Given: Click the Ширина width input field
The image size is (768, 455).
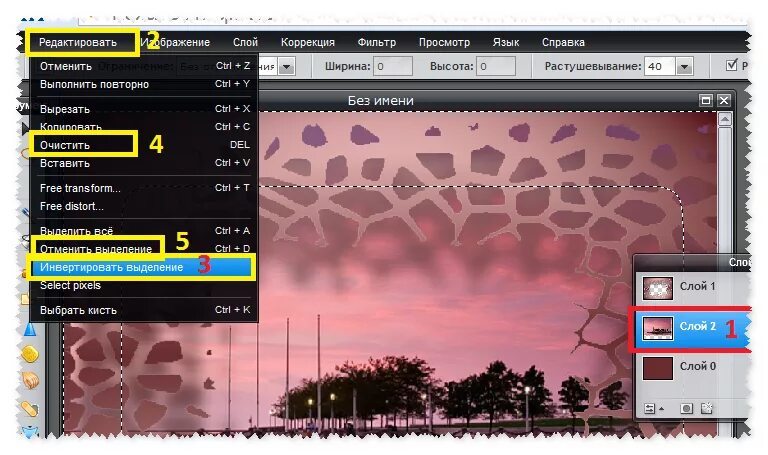Looking at the screenshot, I should pos(392,66).
